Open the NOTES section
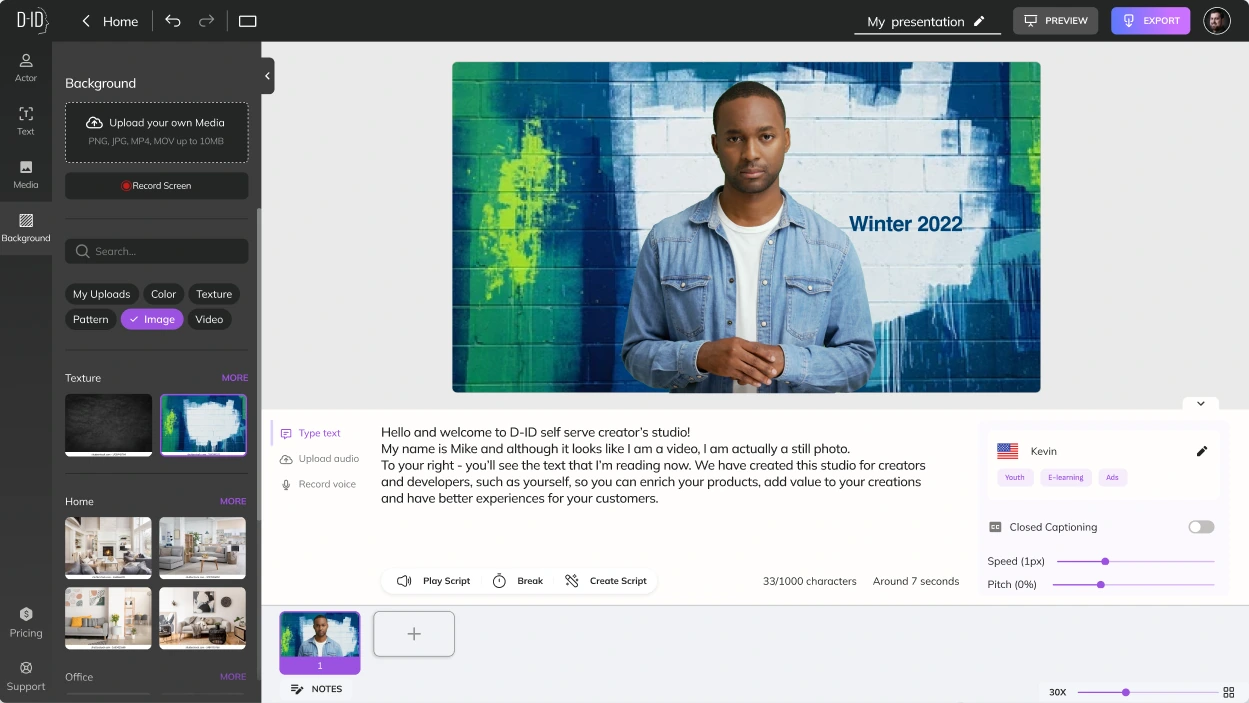The width and height of the screenshot is (1249, 703). (317, 689)
